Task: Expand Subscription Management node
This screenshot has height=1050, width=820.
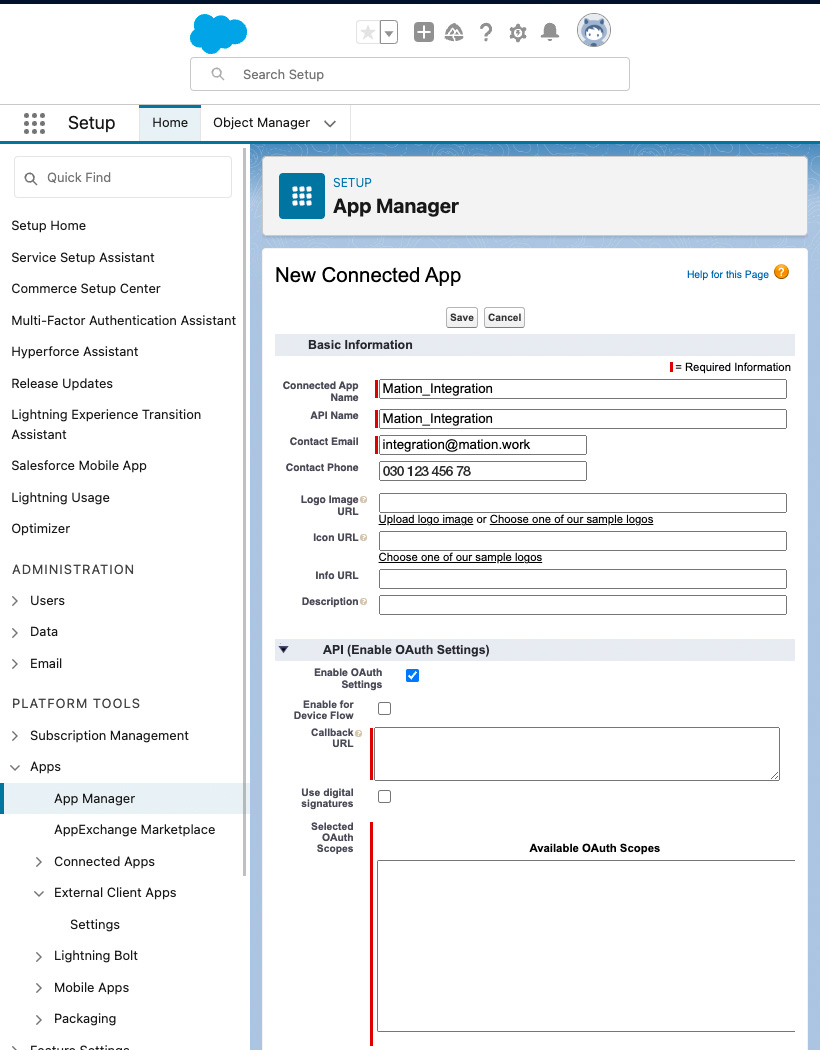Action: coord(15,736)
